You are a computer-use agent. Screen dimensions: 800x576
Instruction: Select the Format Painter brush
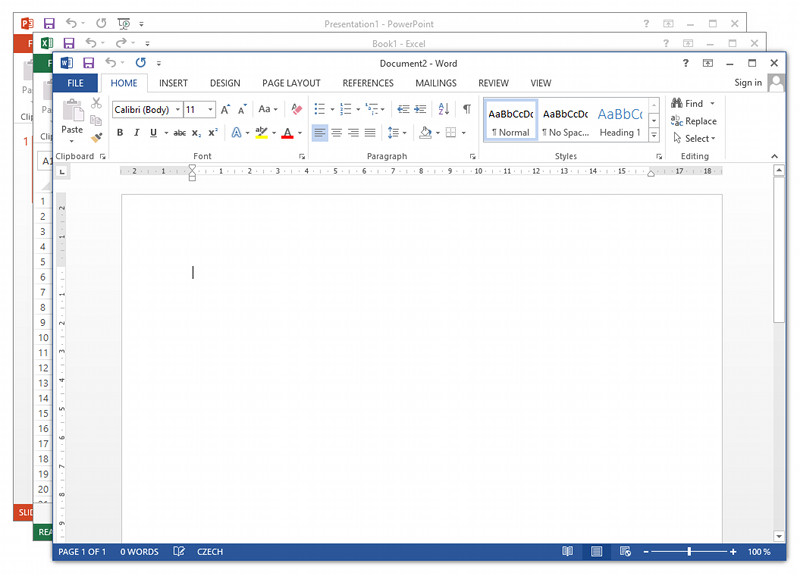(x=96, y=137)
